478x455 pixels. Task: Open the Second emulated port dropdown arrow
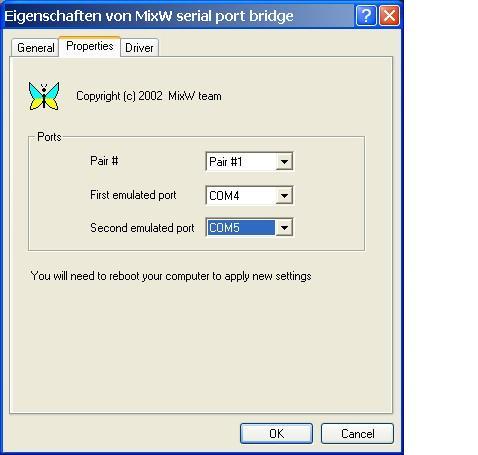pos(284,228)
